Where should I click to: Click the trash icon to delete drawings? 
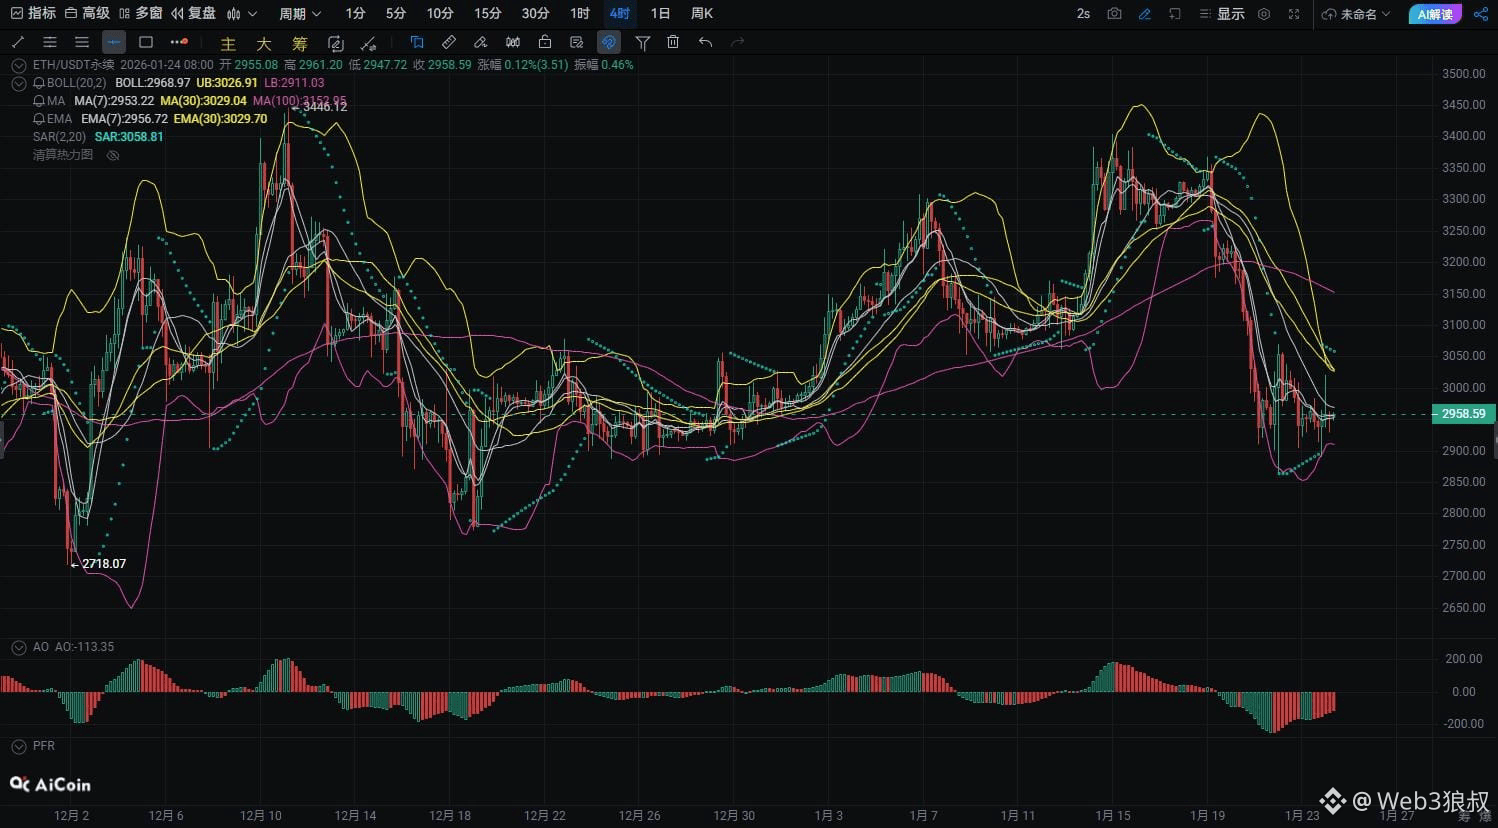[673, 42]
